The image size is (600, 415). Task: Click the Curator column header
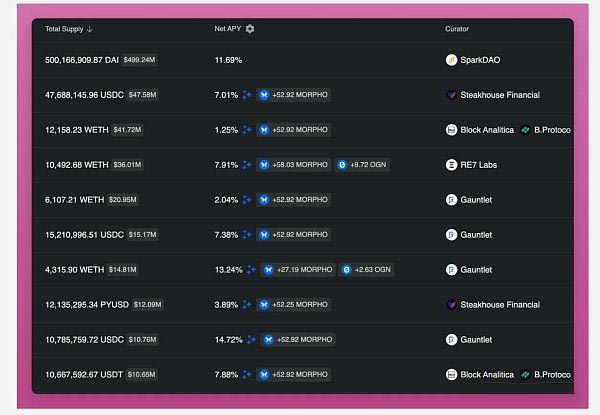point(457,29)
